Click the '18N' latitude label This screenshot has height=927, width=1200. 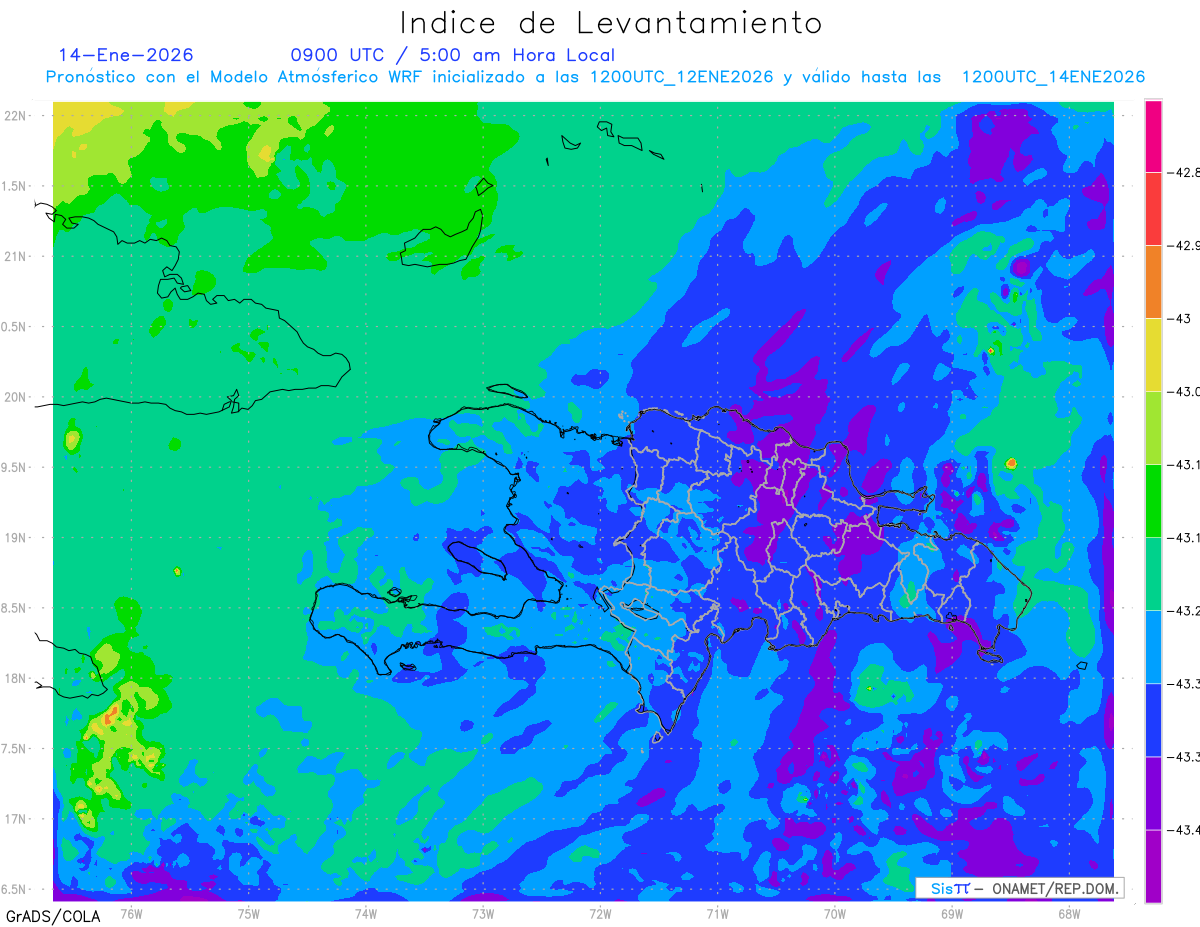[x=17, y=679]
